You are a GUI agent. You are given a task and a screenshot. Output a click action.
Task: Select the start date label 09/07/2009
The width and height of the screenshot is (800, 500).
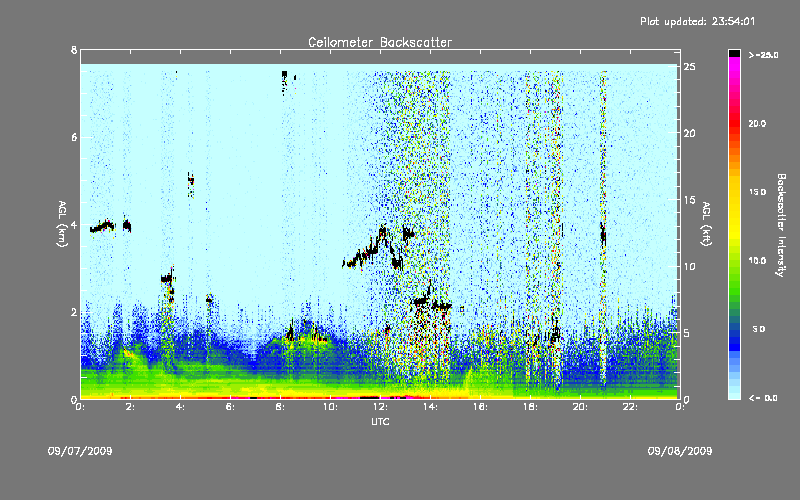(80, 451)
